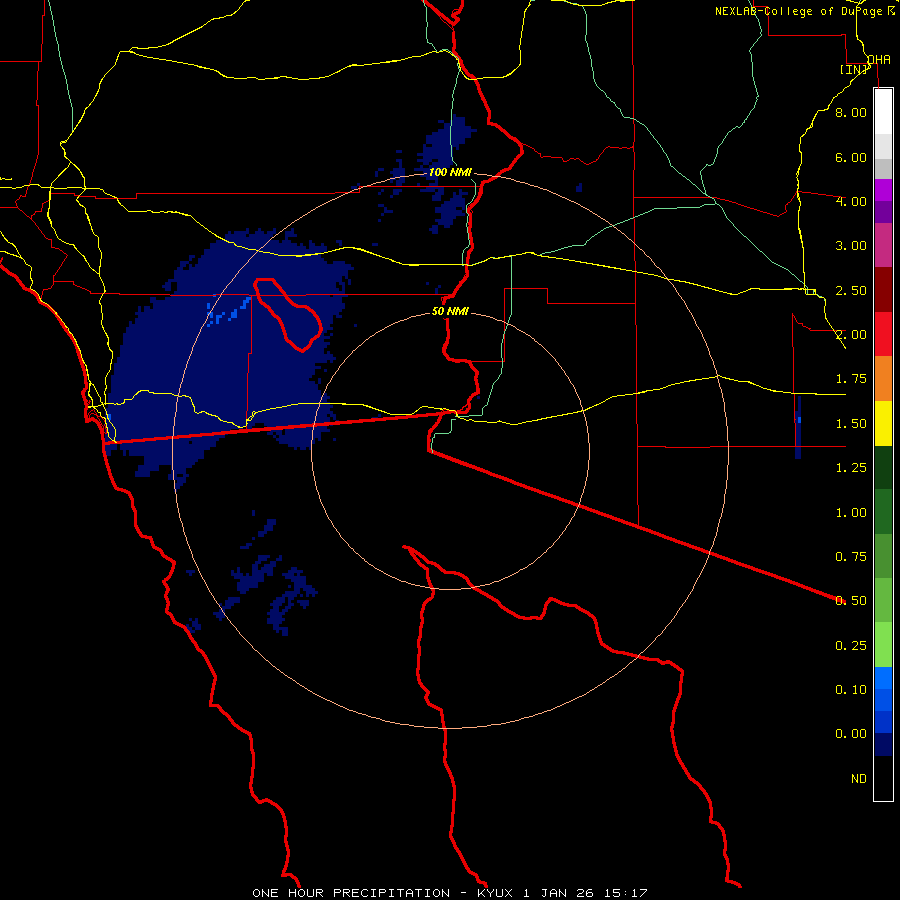Pick the navy blue legend swatch
This screenshot has height=900, width=900.
883,744
